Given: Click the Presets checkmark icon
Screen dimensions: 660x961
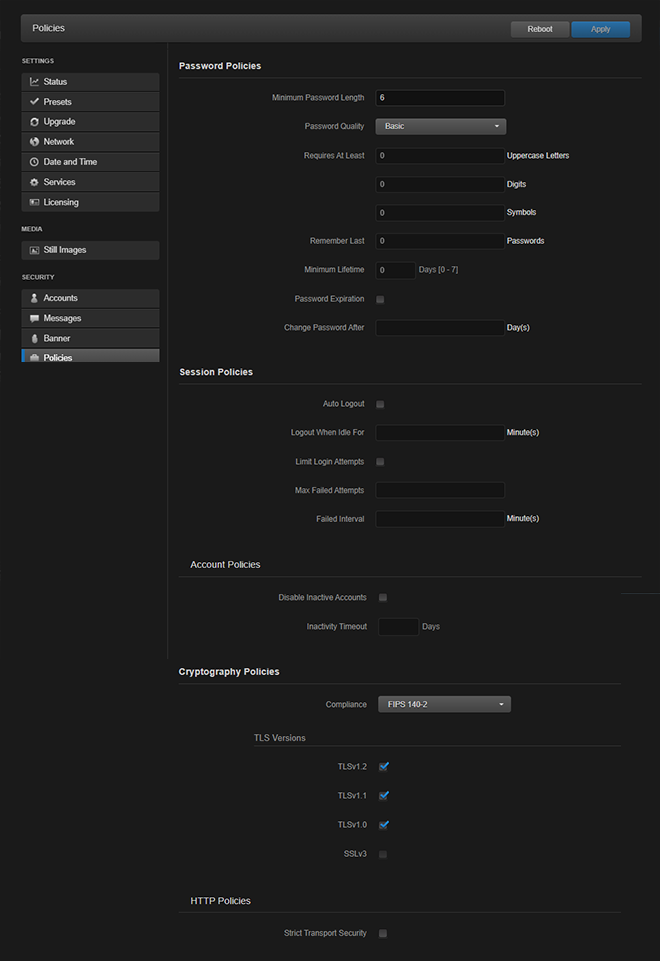Looking at the screenshot, I should pos(34,102).
